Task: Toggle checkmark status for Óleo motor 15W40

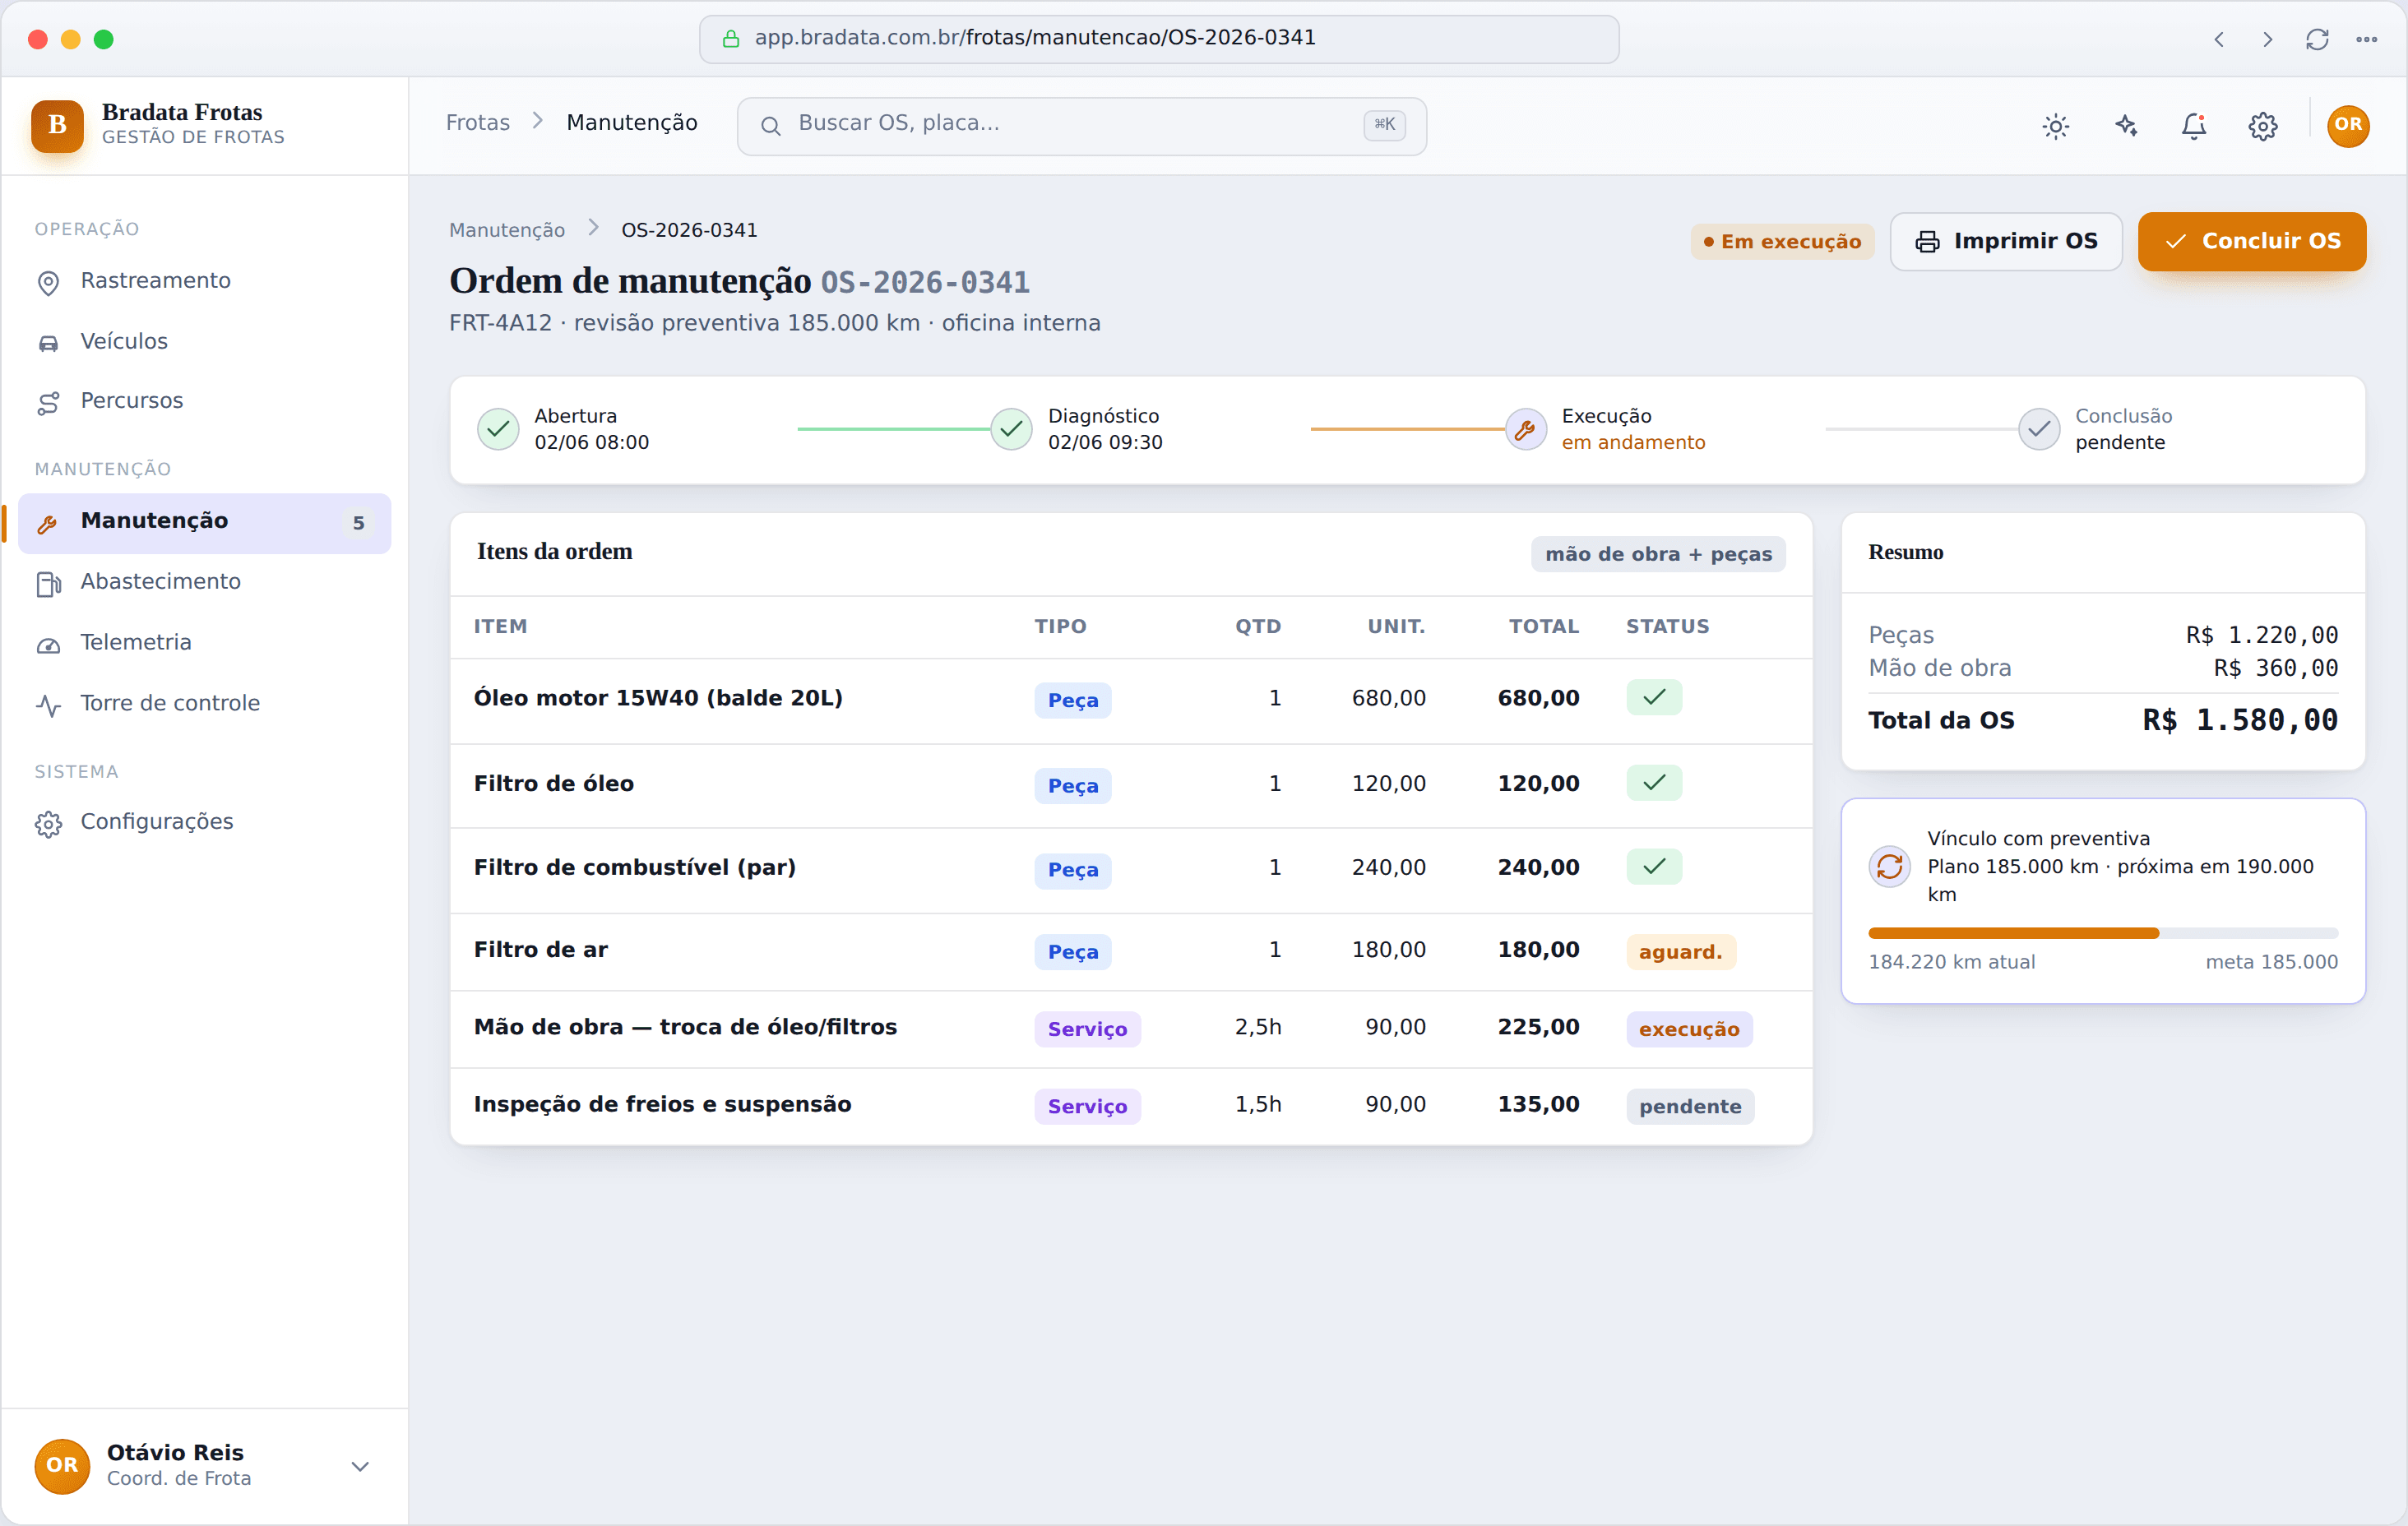Action: pos(1654,698)
